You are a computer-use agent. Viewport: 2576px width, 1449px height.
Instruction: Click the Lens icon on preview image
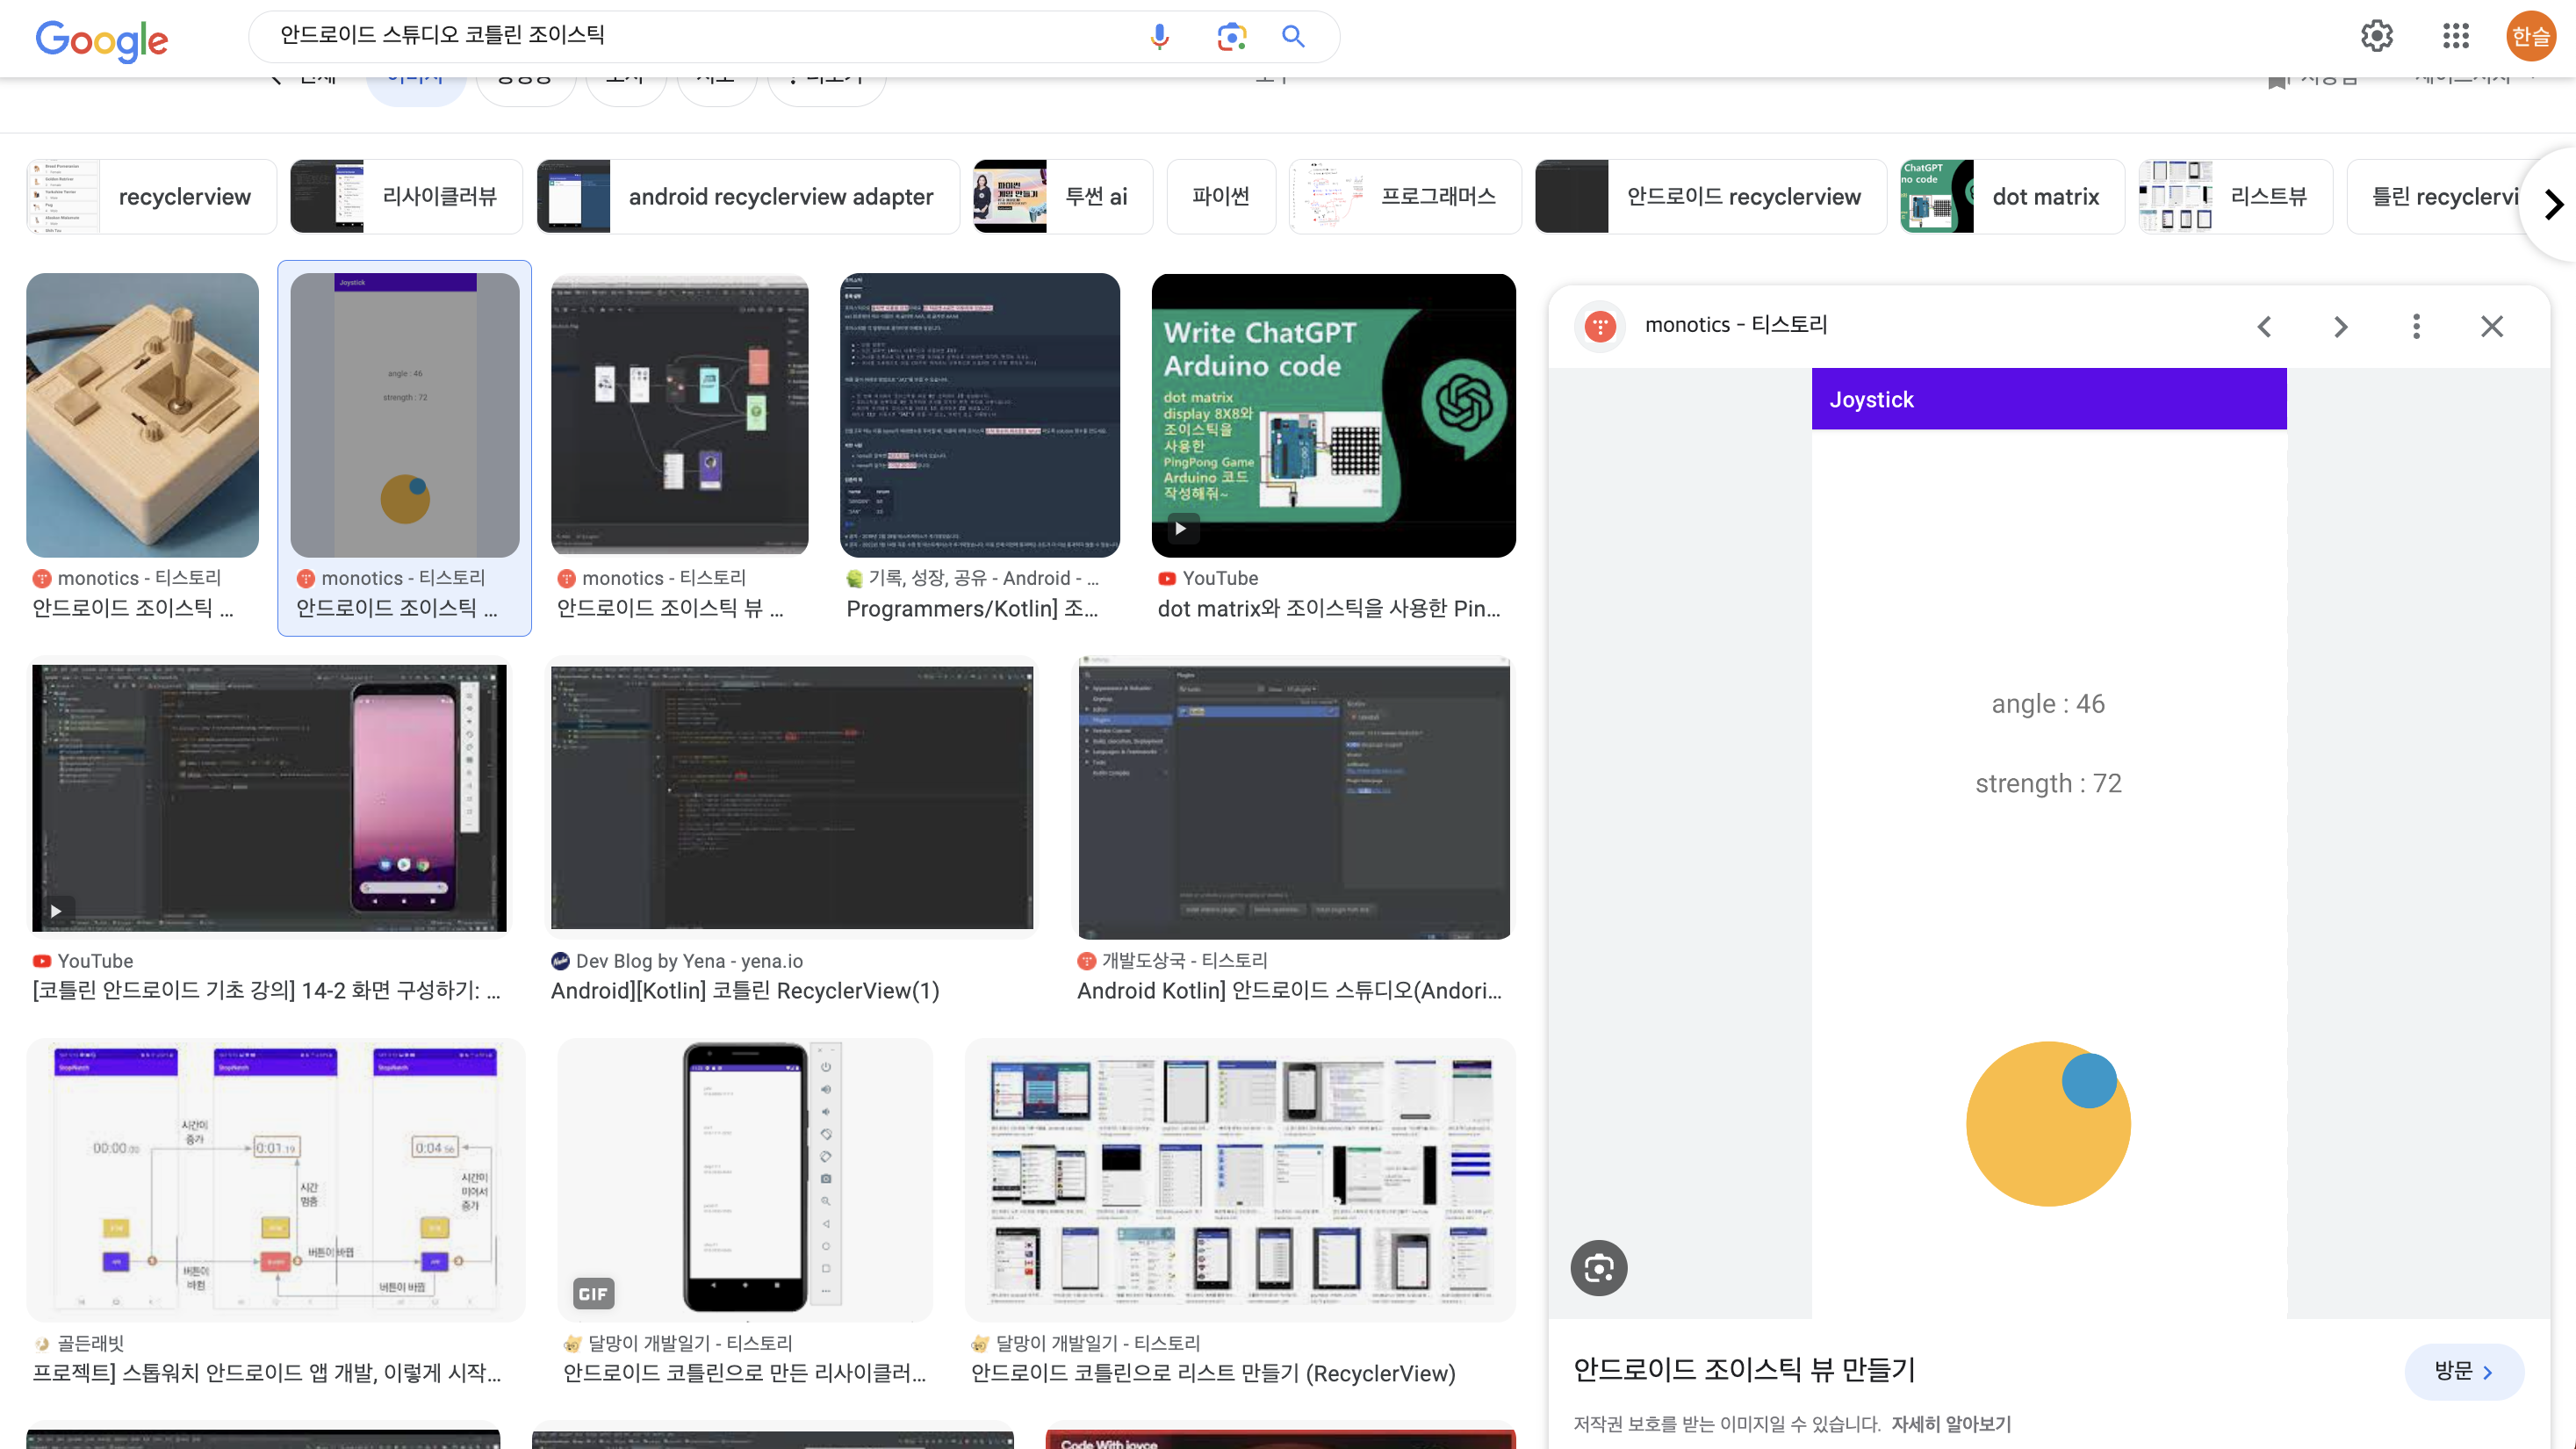1599,1268
